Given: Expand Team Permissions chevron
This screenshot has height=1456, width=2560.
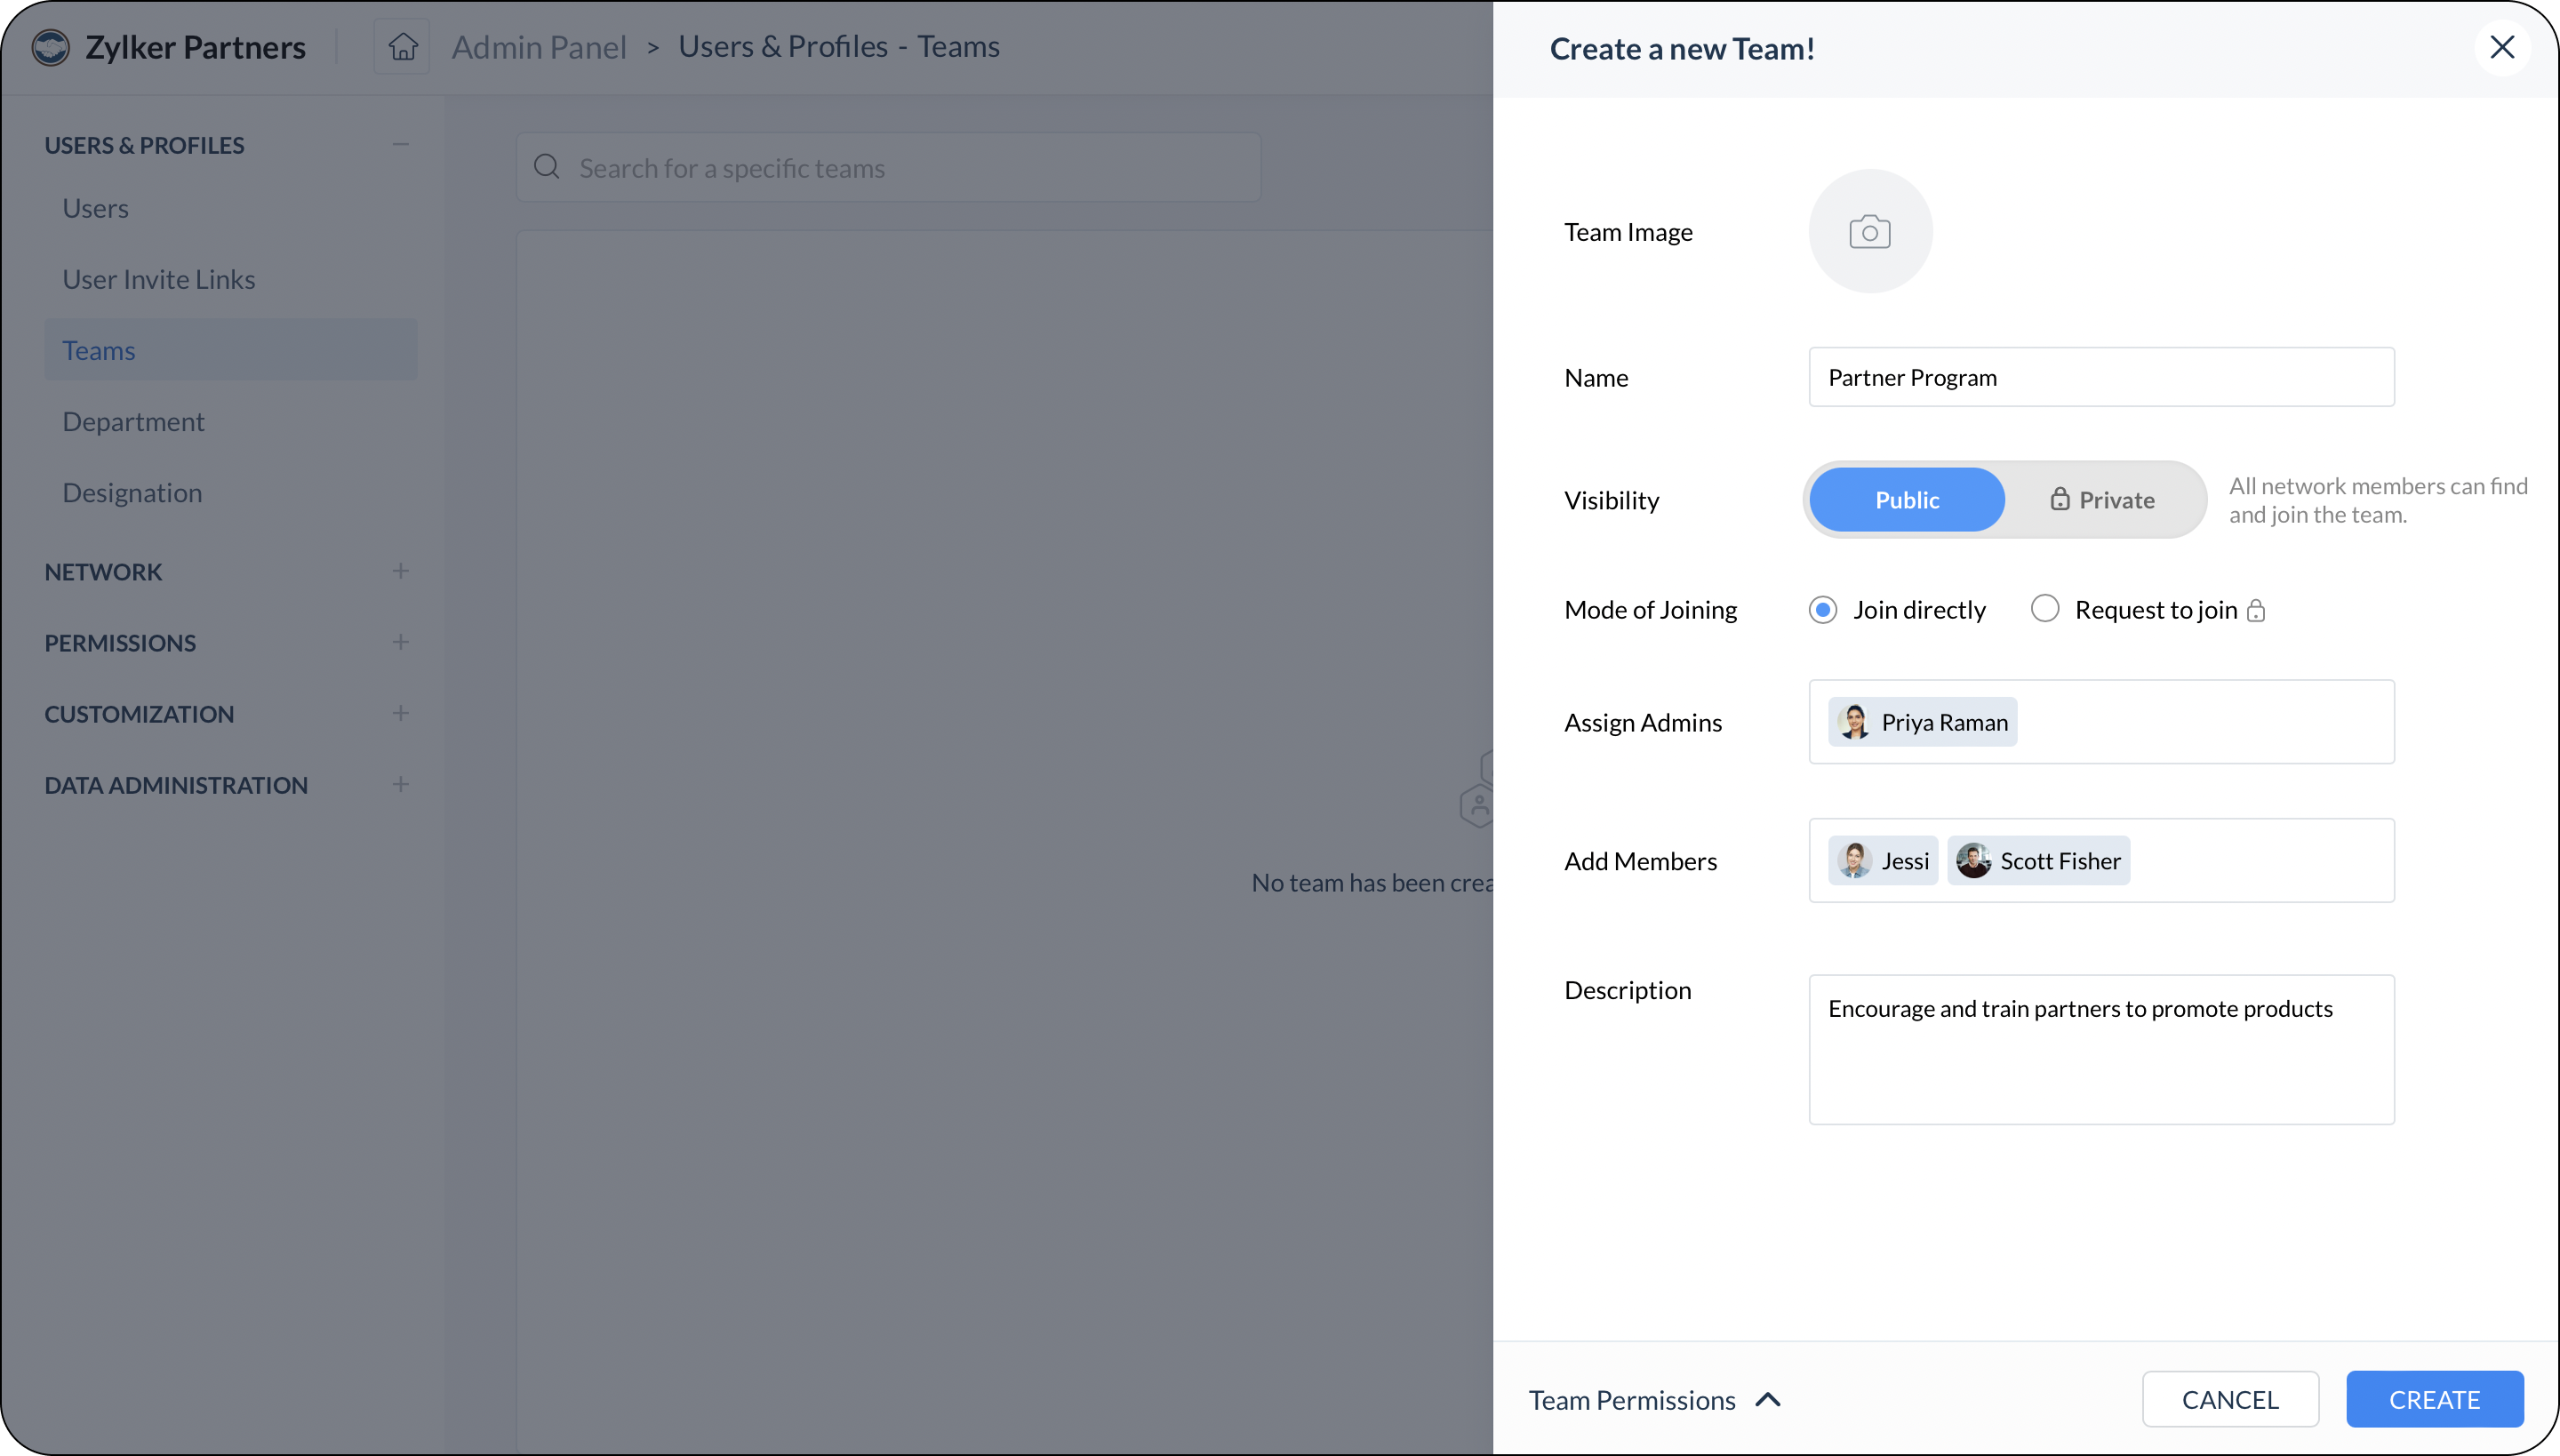Looking at the screenshot, I should (x=1768, y=1400).
